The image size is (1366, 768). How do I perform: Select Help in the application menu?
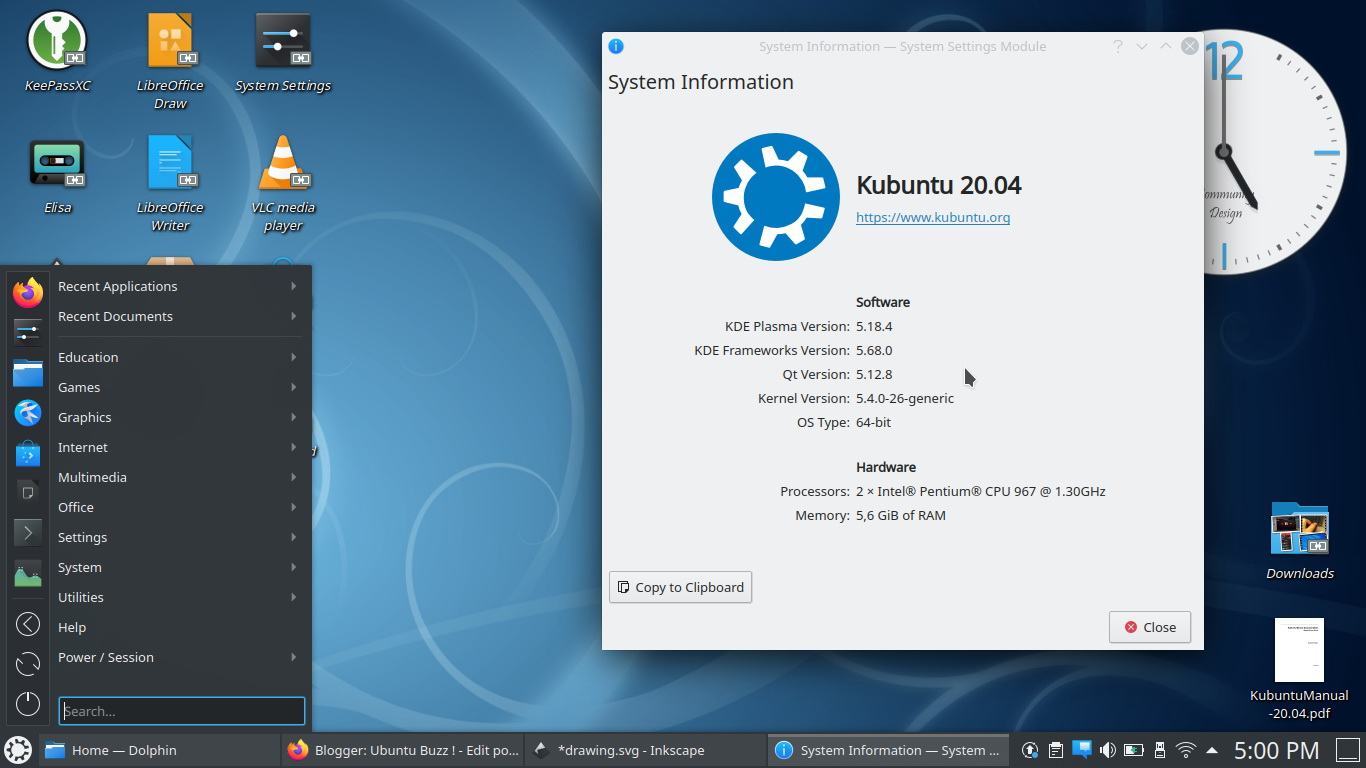coord(72,627)
